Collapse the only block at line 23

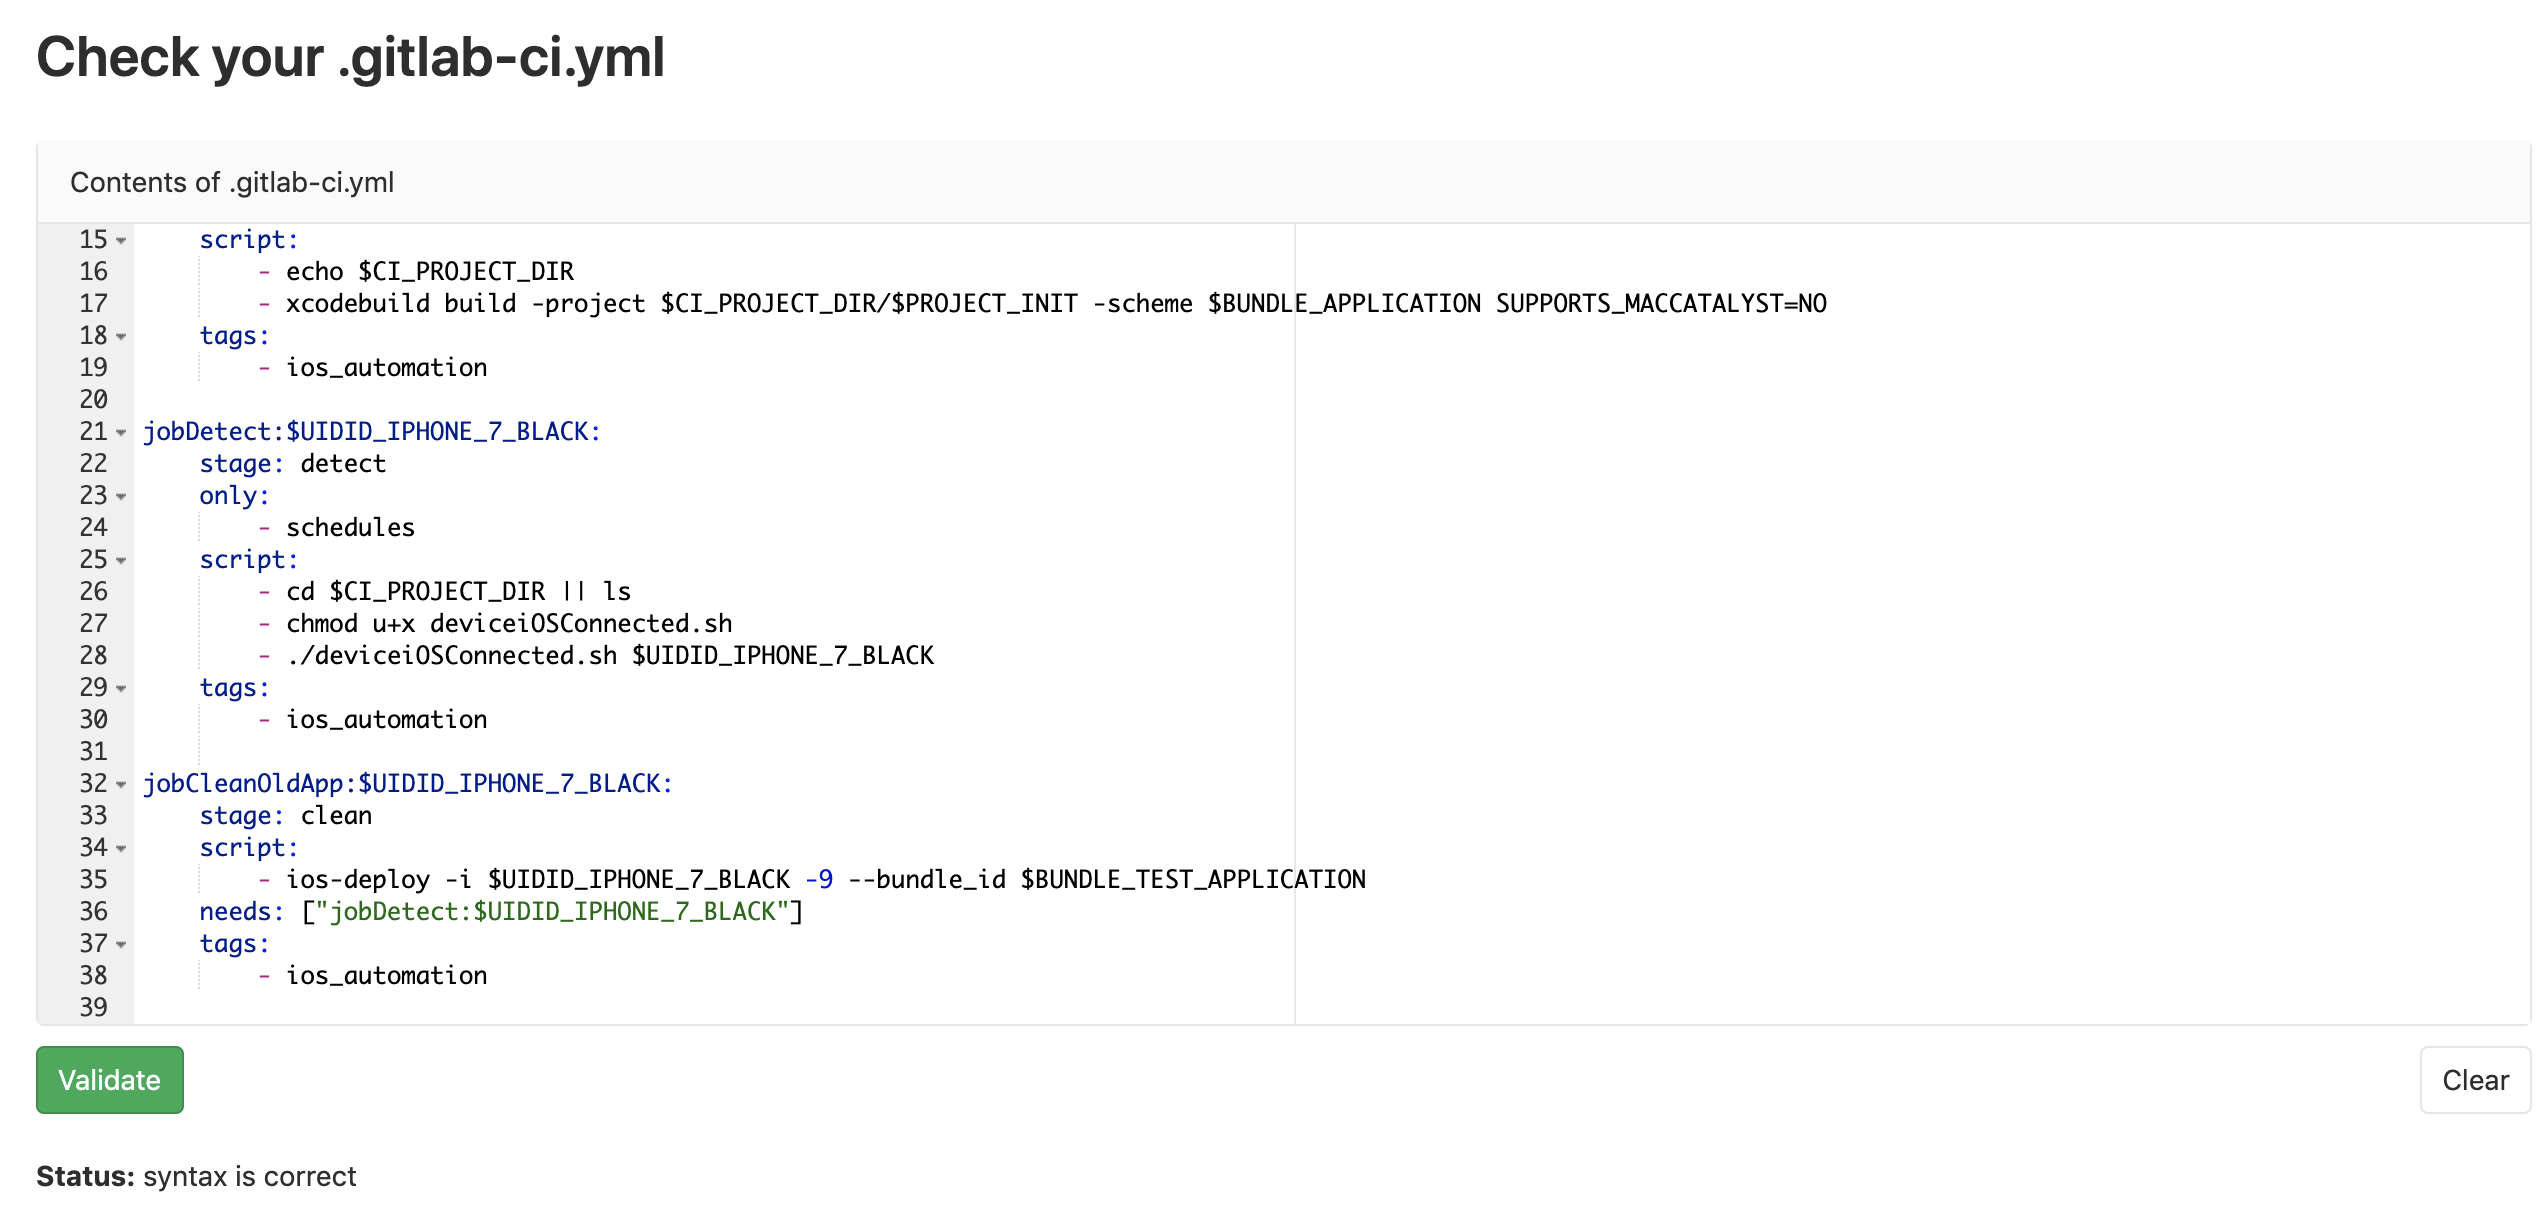point(121,497)
